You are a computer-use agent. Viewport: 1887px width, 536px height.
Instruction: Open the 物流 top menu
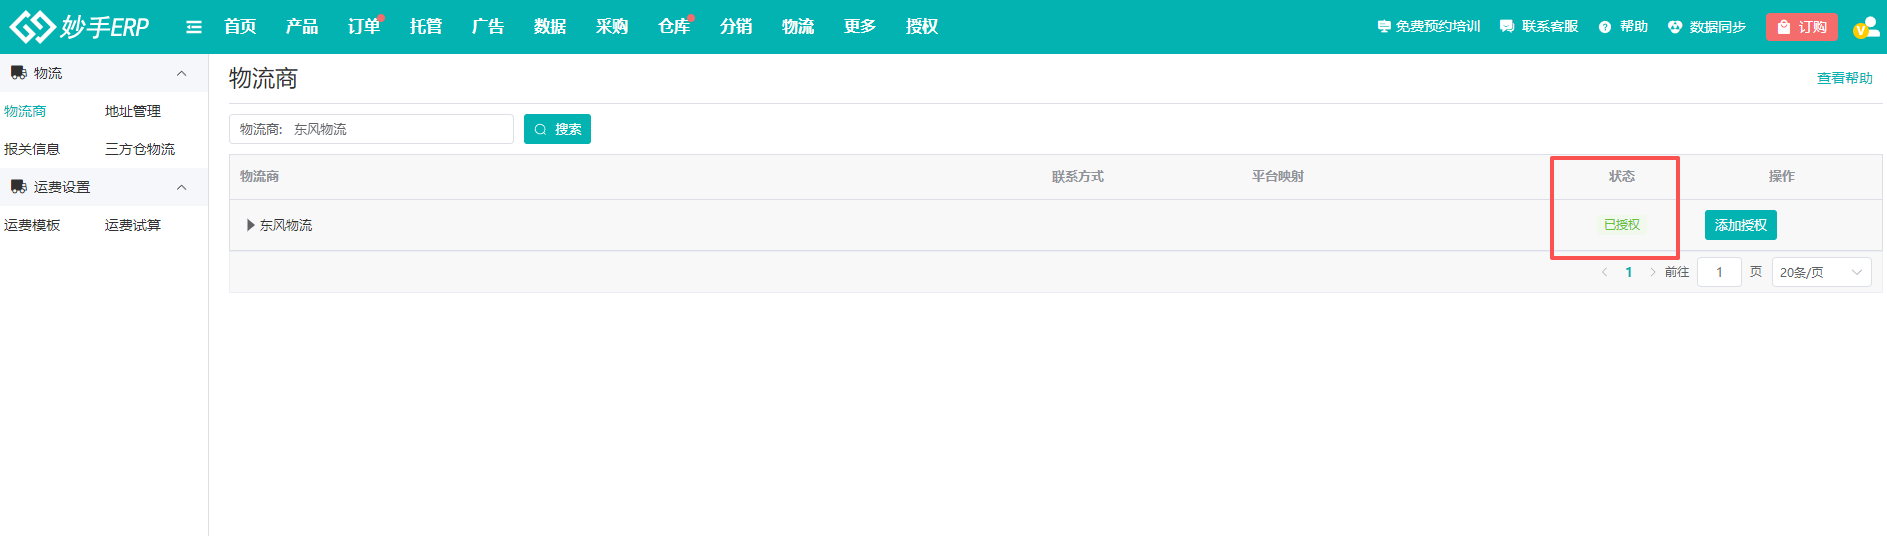tap(798, 26)
